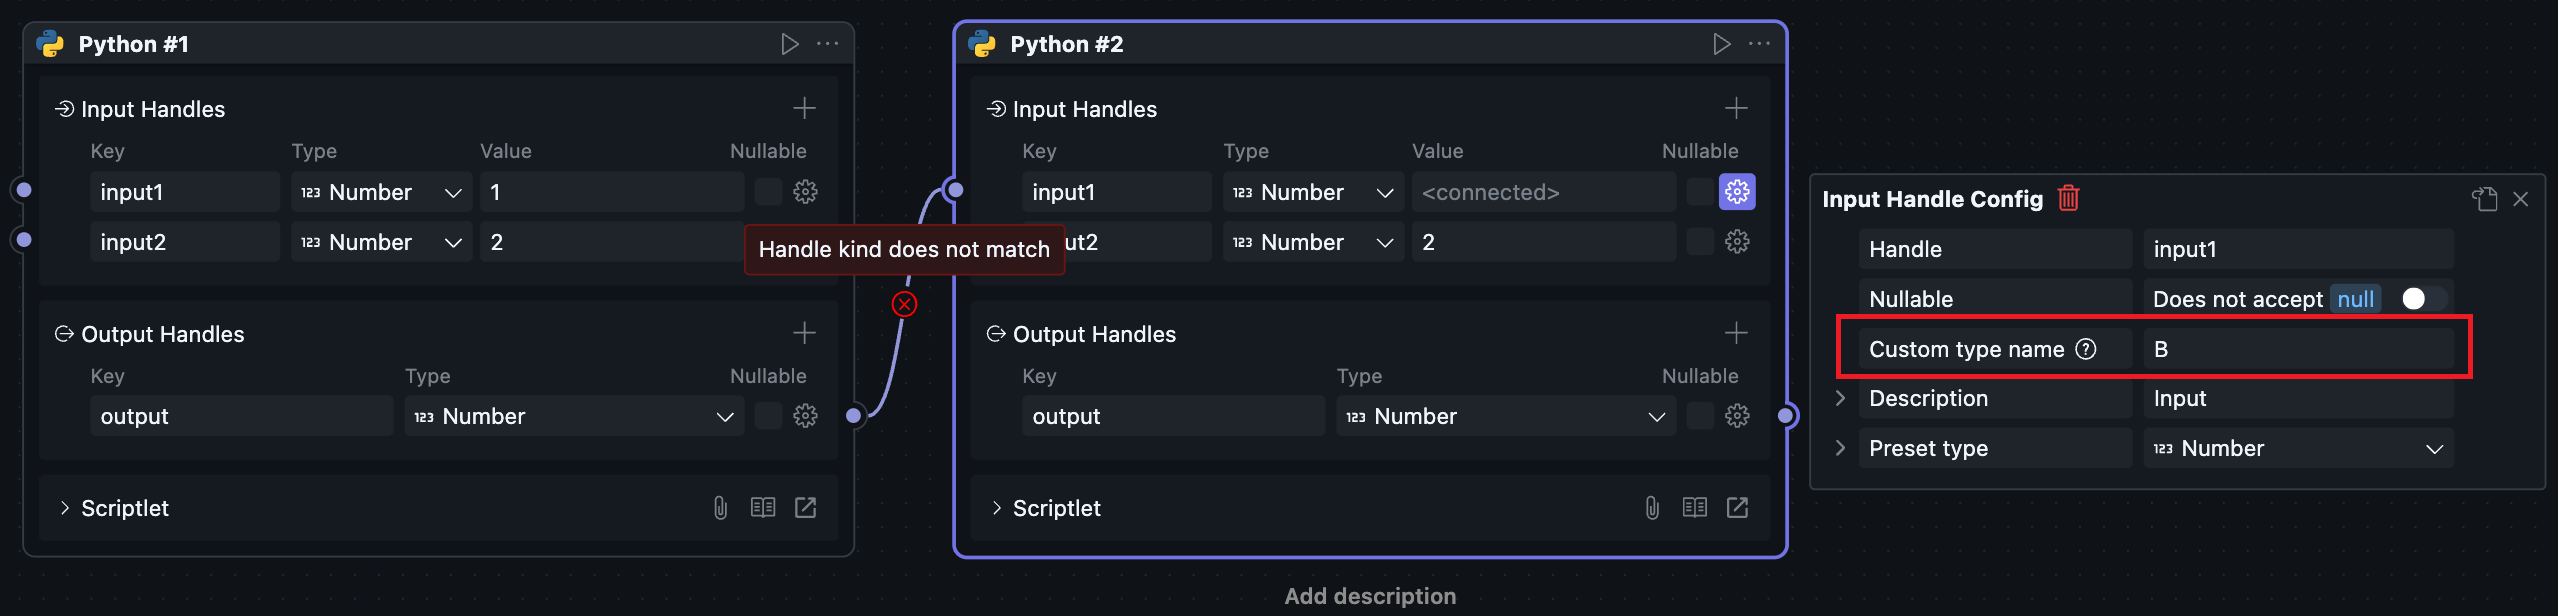Open the Preset type Number dropdown
Viewport: 2558px width, 616px height.
click(x=2297, y=449)
